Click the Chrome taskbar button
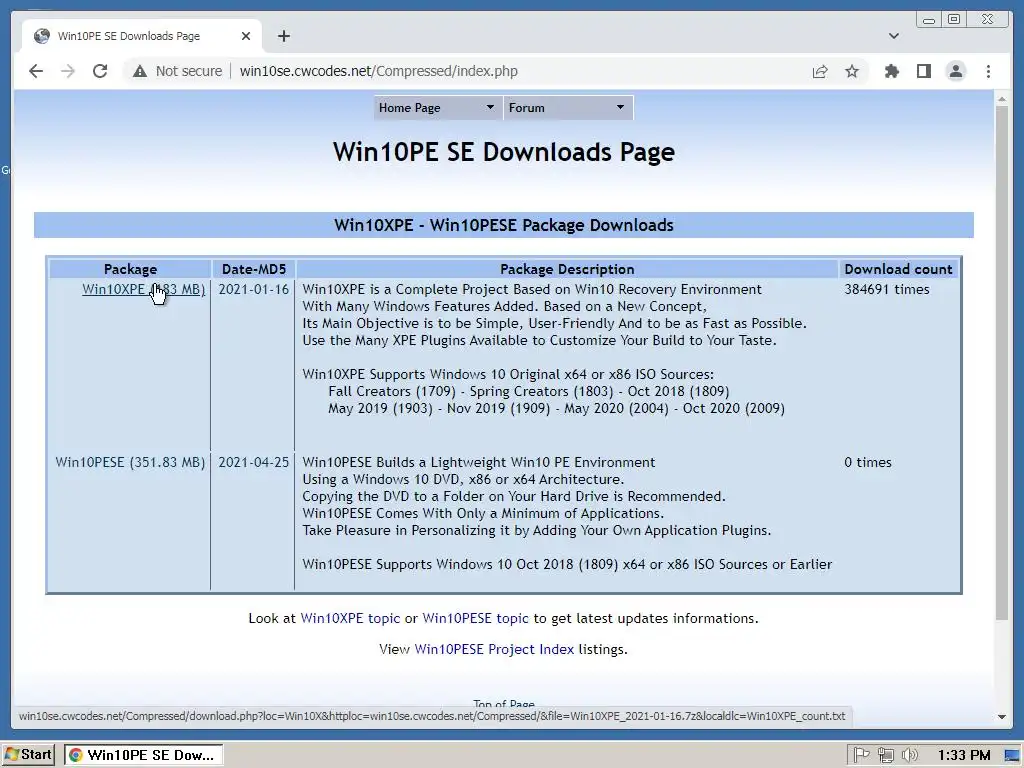This screenshot has height=768, width=1024. (x=144, y=755)
